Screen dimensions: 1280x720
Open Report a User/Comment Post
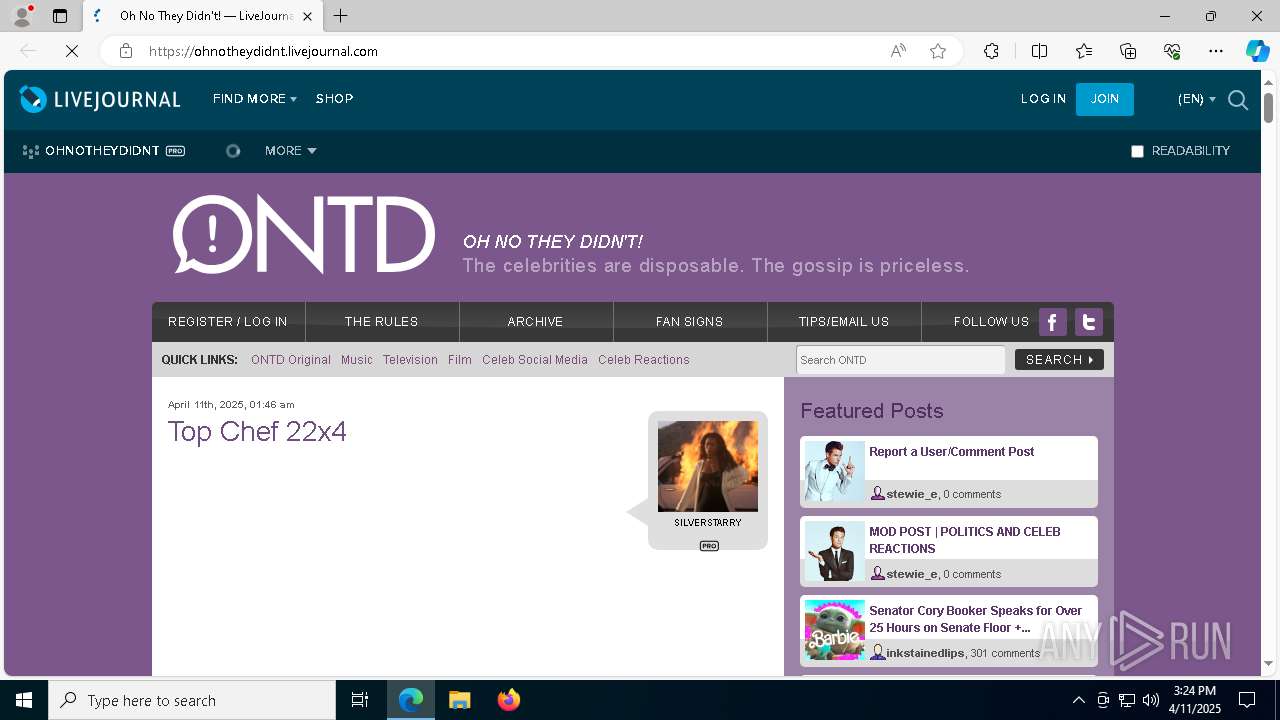tap(952, 452)
